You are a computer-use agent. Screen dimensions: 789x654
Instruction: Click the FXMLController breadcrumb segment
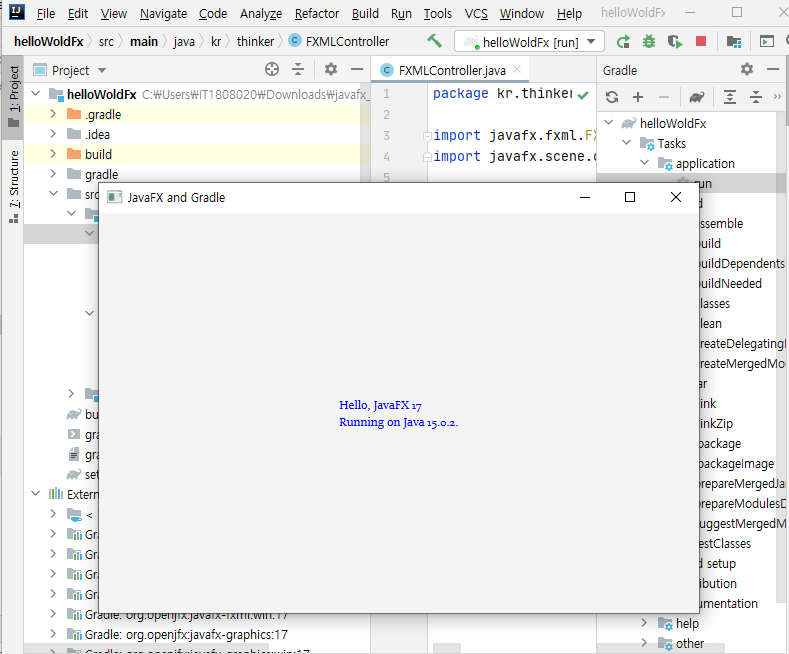tap(339, 41)
